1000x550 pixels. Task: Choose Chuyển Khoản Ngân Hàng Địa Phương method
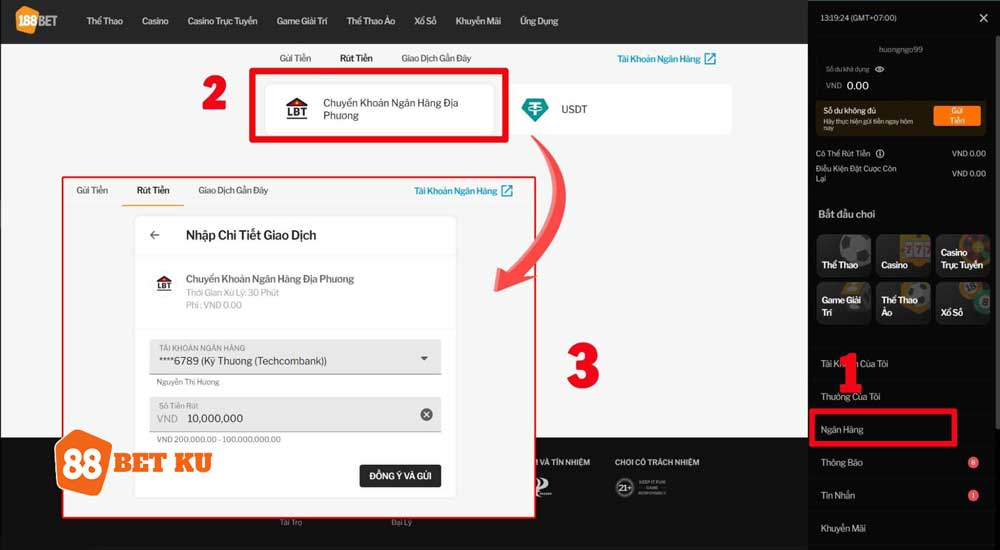379,109
